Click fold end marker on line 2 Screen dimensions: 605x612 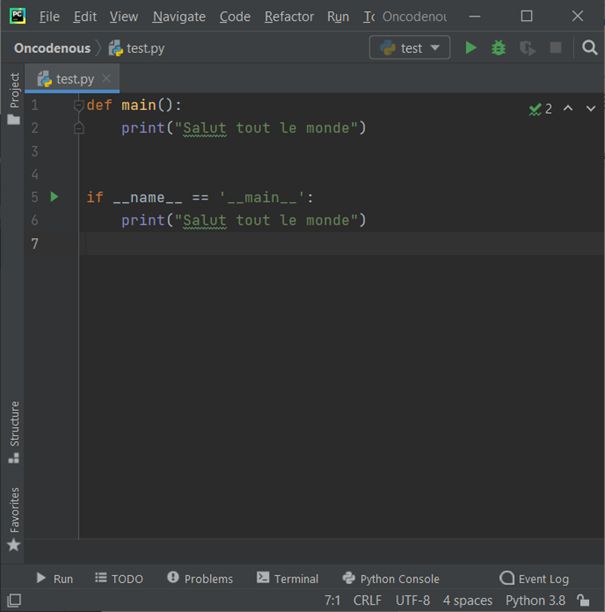click(79, 128)
